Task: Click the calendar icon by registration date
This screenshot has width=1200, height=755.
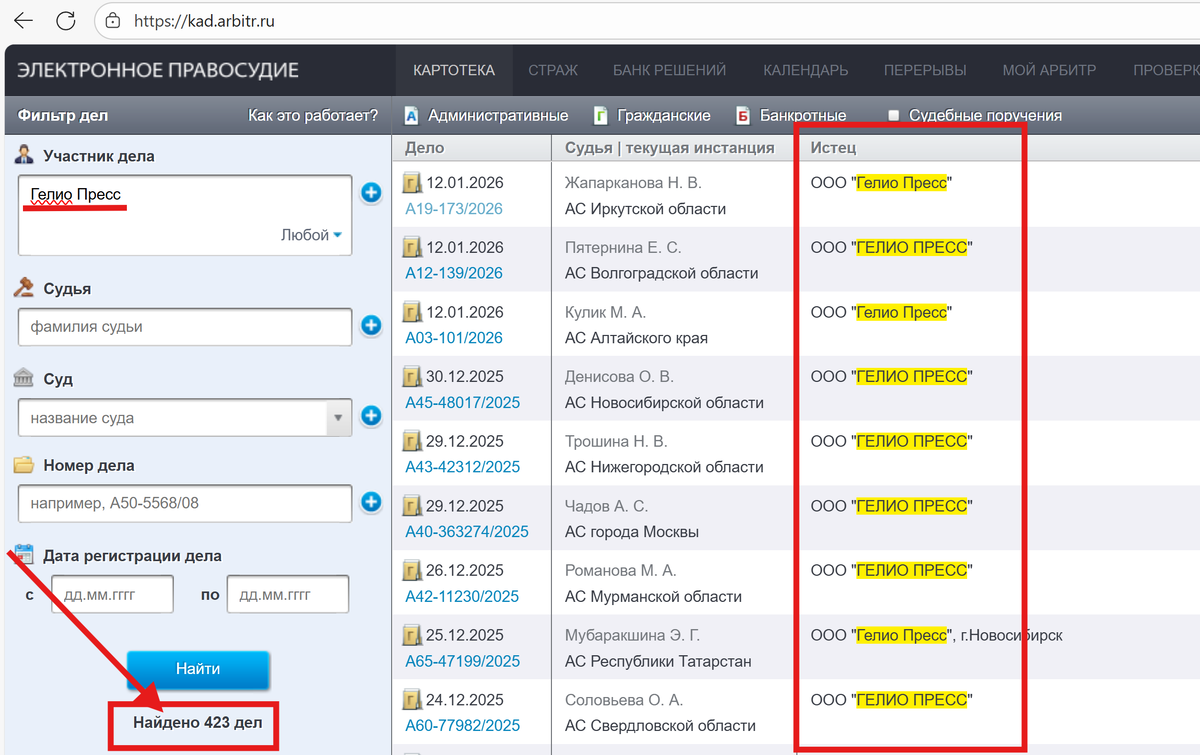Action: (x=24, y=555)
